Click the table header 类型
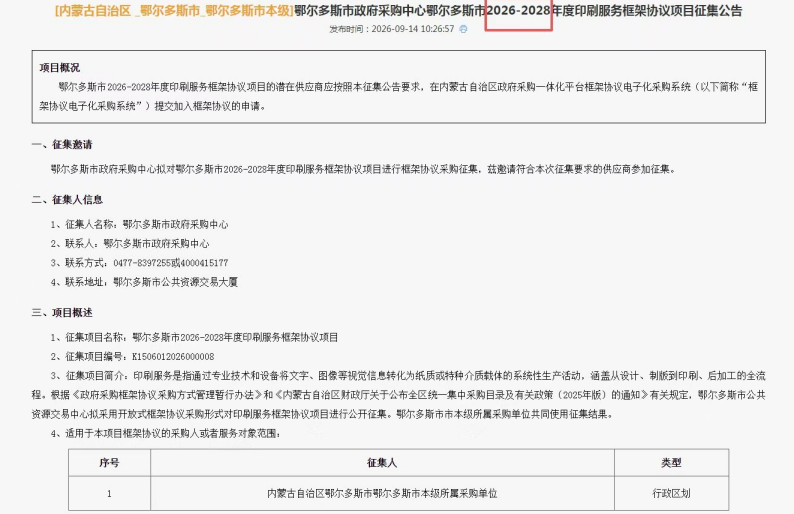794x514 pixels. coord(671,463)
